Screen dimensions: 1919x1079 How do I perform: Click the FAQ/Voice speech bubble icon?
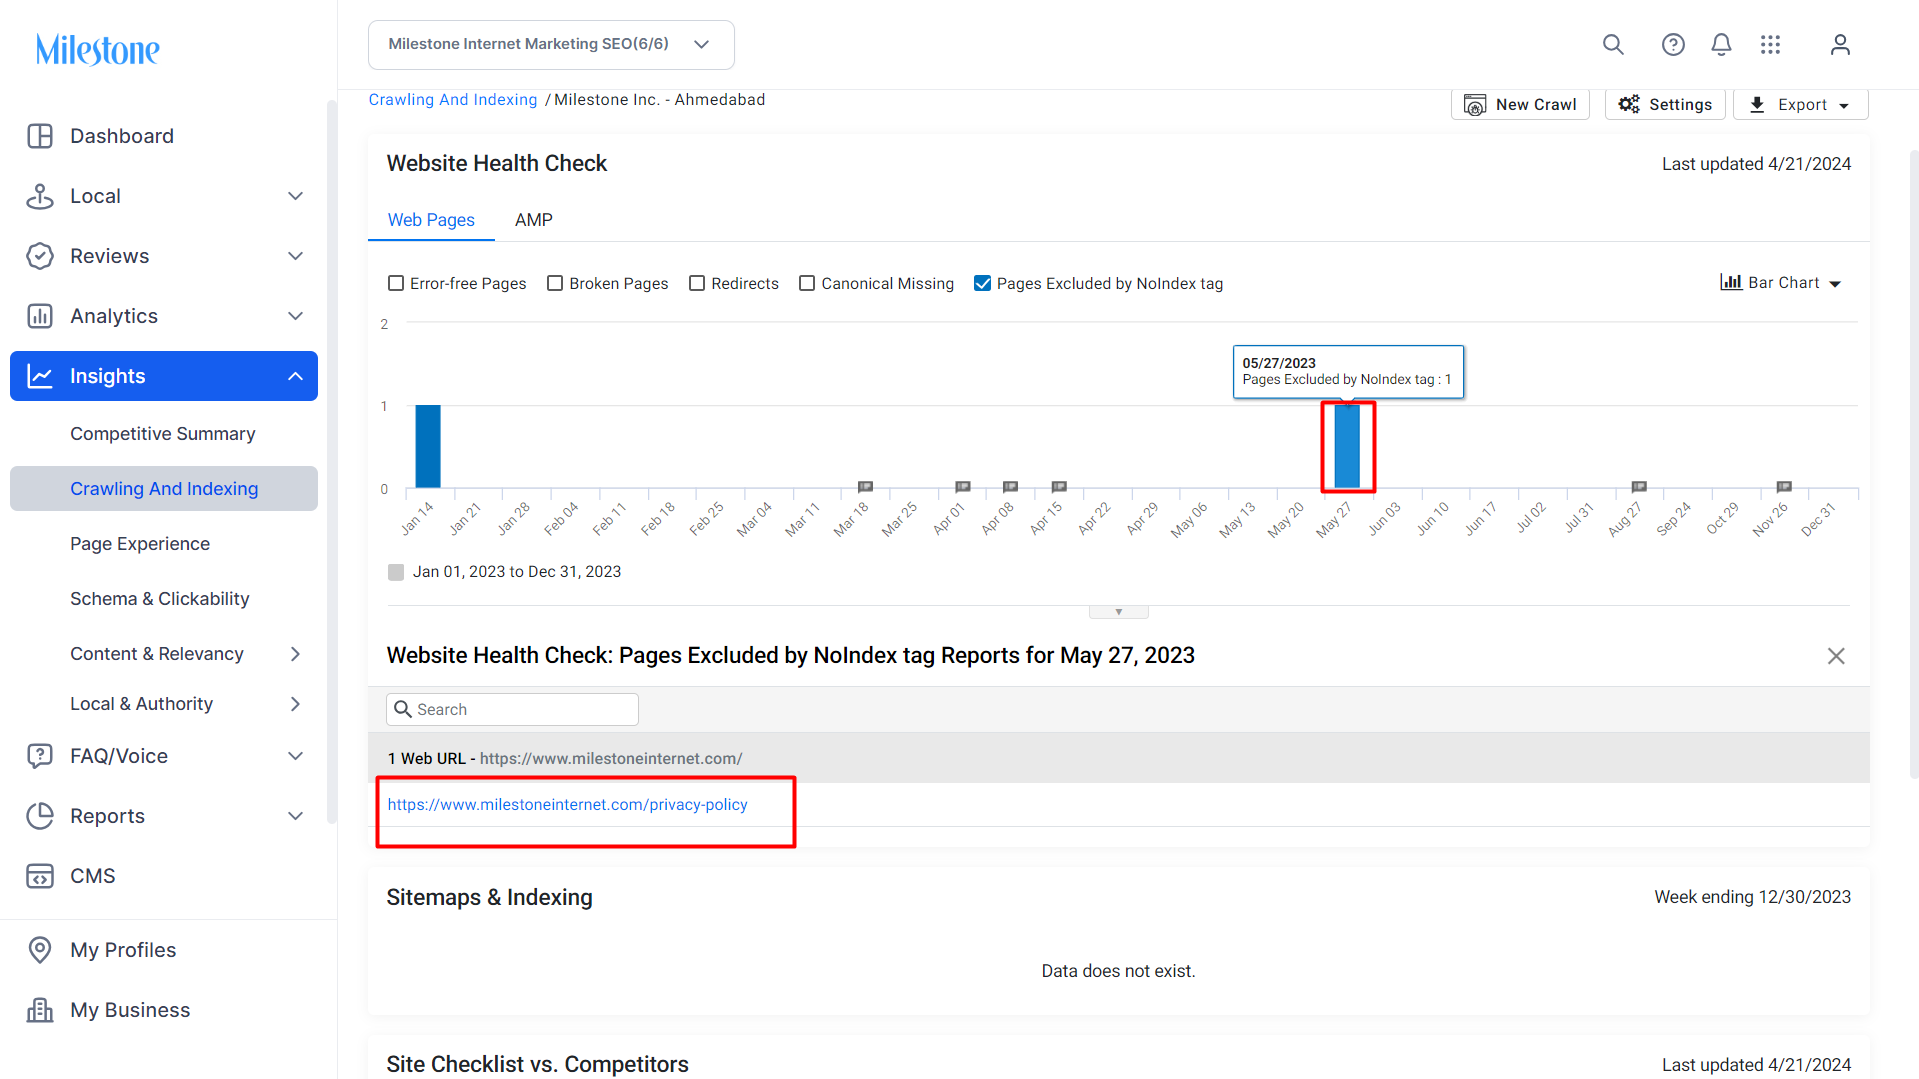pyautogui.click(x=40, y=756)
